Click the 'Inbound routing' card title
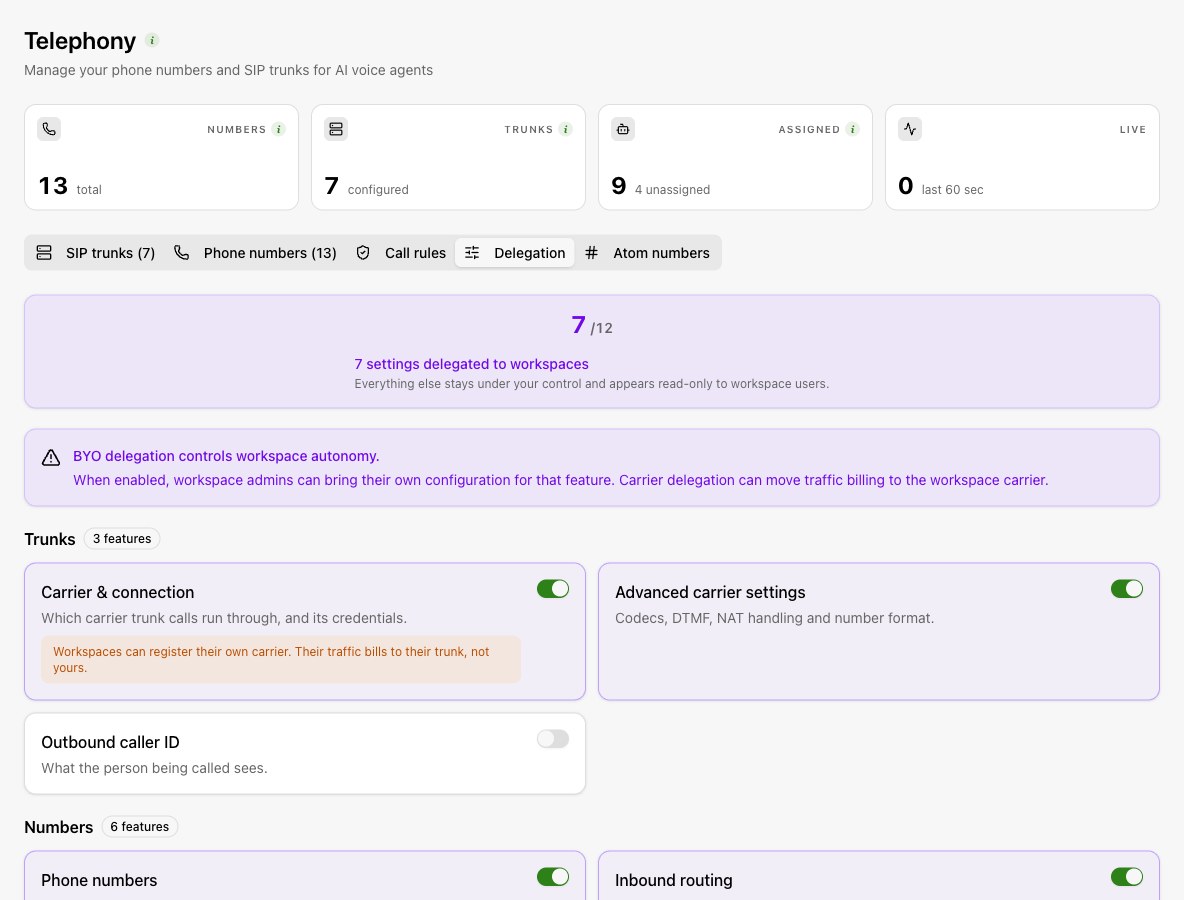The image size is (1184, 900). tap(674, 880)
